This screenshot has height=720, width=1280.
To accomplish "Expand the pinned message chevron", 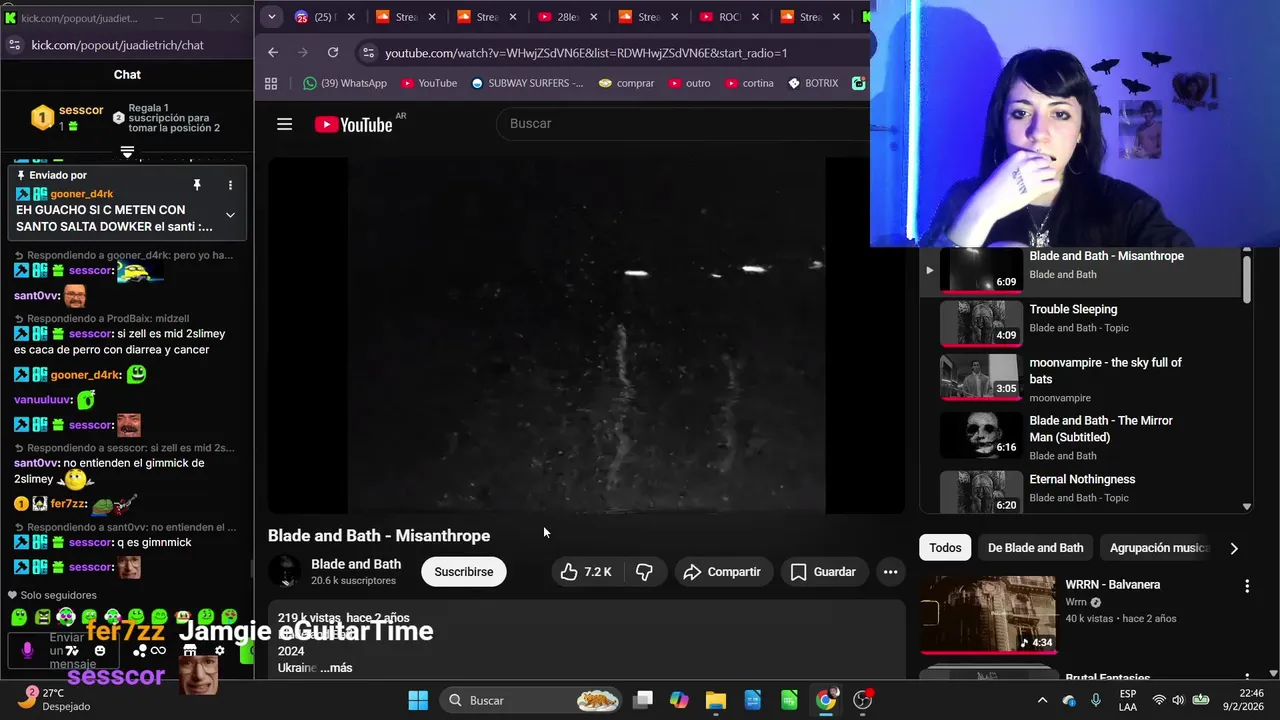I will point(230,215).
